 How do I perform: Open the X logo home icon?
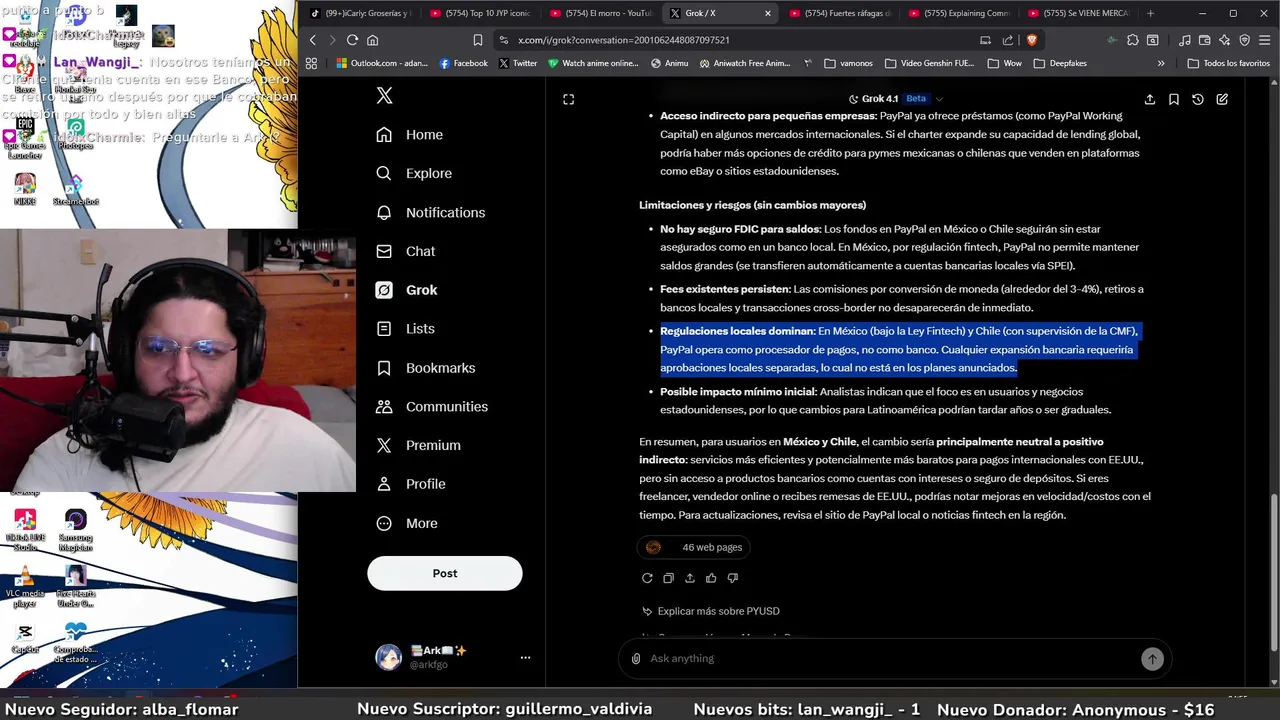point(384,96)
